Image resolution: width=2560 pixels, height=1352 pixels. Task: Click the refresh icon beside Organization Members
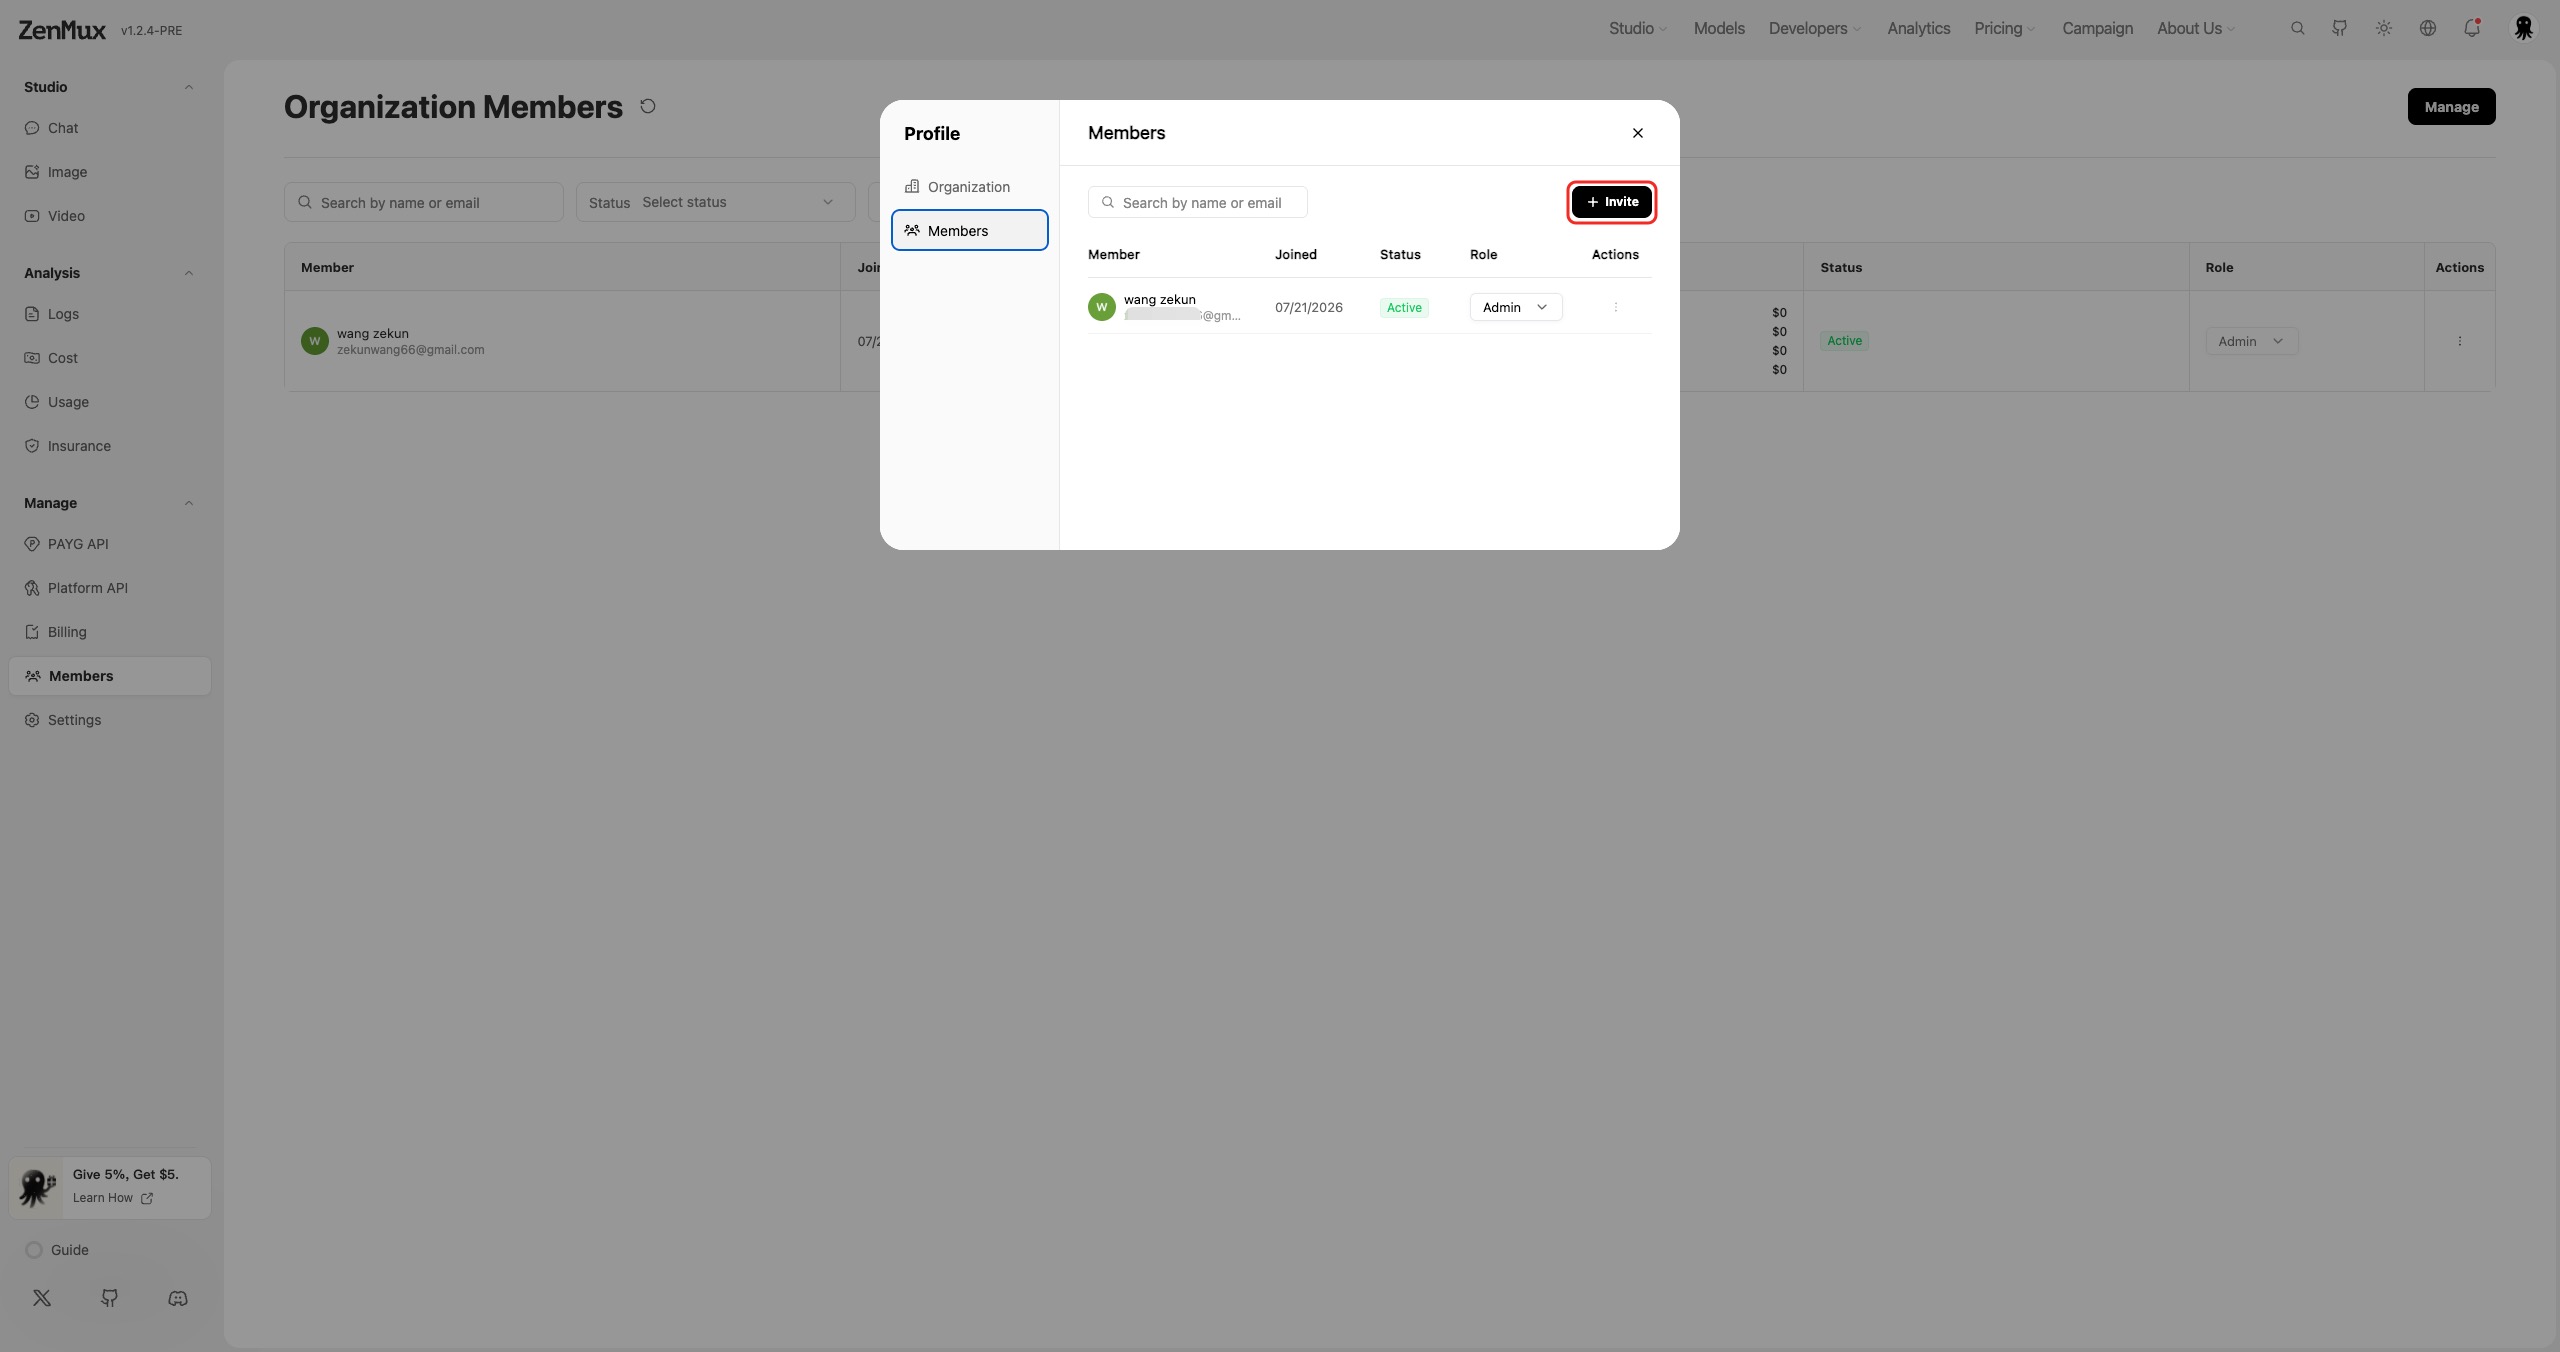click(648, 106)
